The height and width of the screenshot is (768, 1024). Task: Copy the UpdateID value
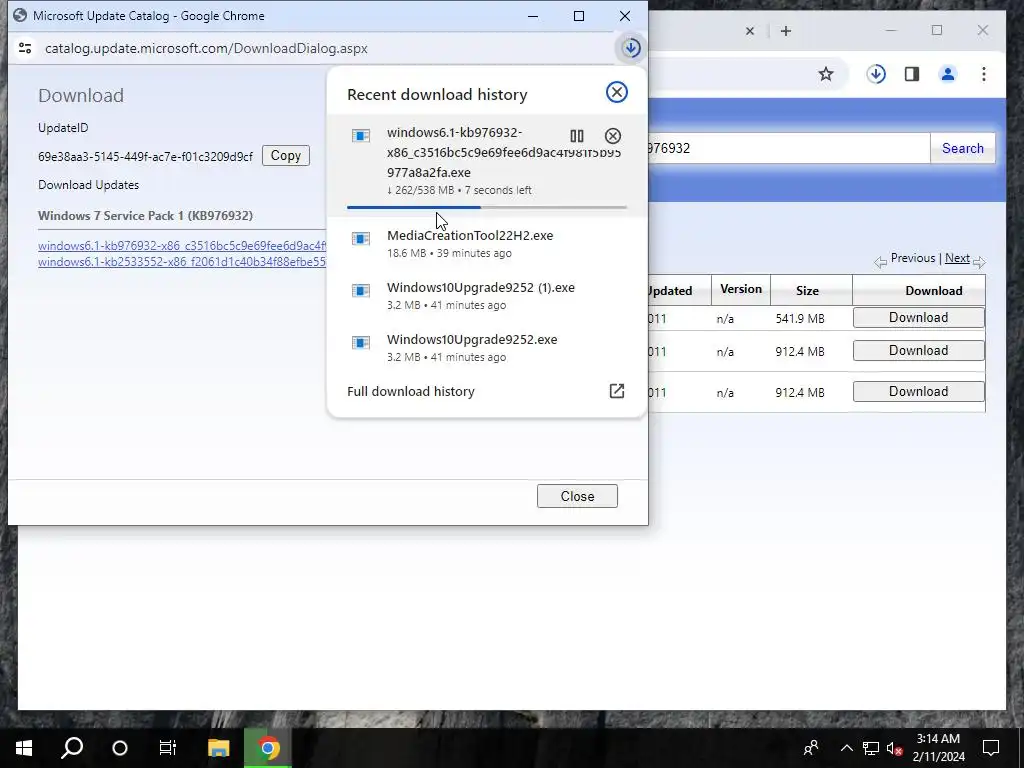tap(285, 155)
